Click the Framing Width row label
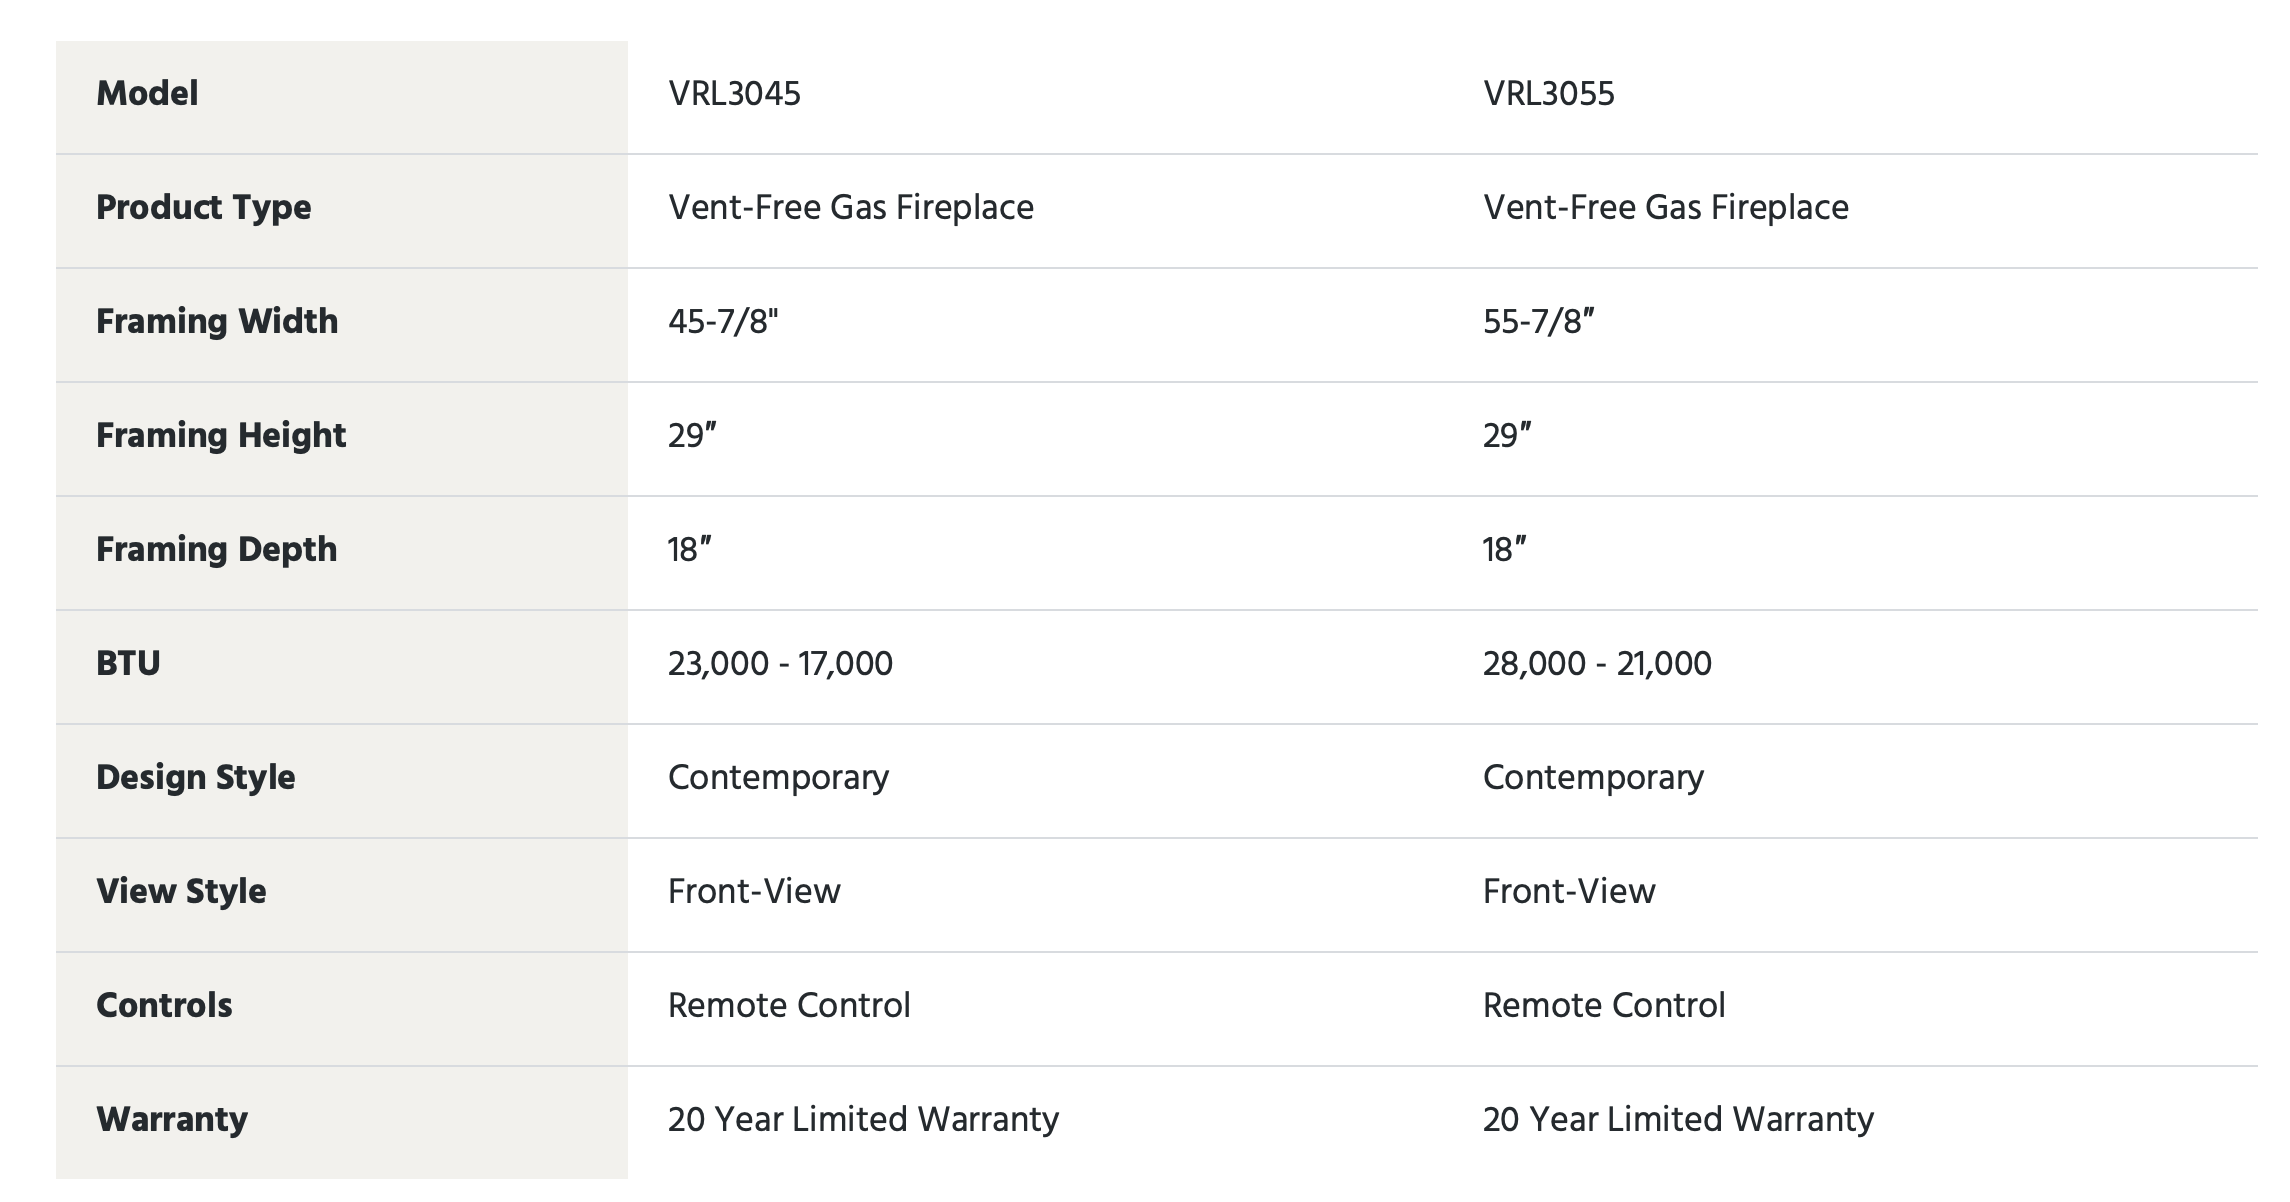The width and height of the screenshot is (2290, 1202). (217, 322)
